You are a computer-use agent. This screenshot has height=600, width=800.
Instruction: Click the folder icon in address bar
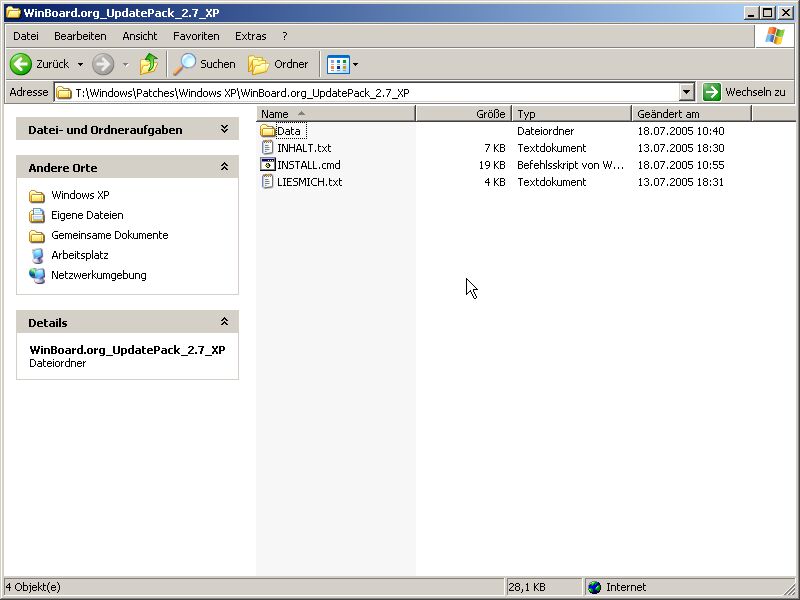(x=64, y=93)
